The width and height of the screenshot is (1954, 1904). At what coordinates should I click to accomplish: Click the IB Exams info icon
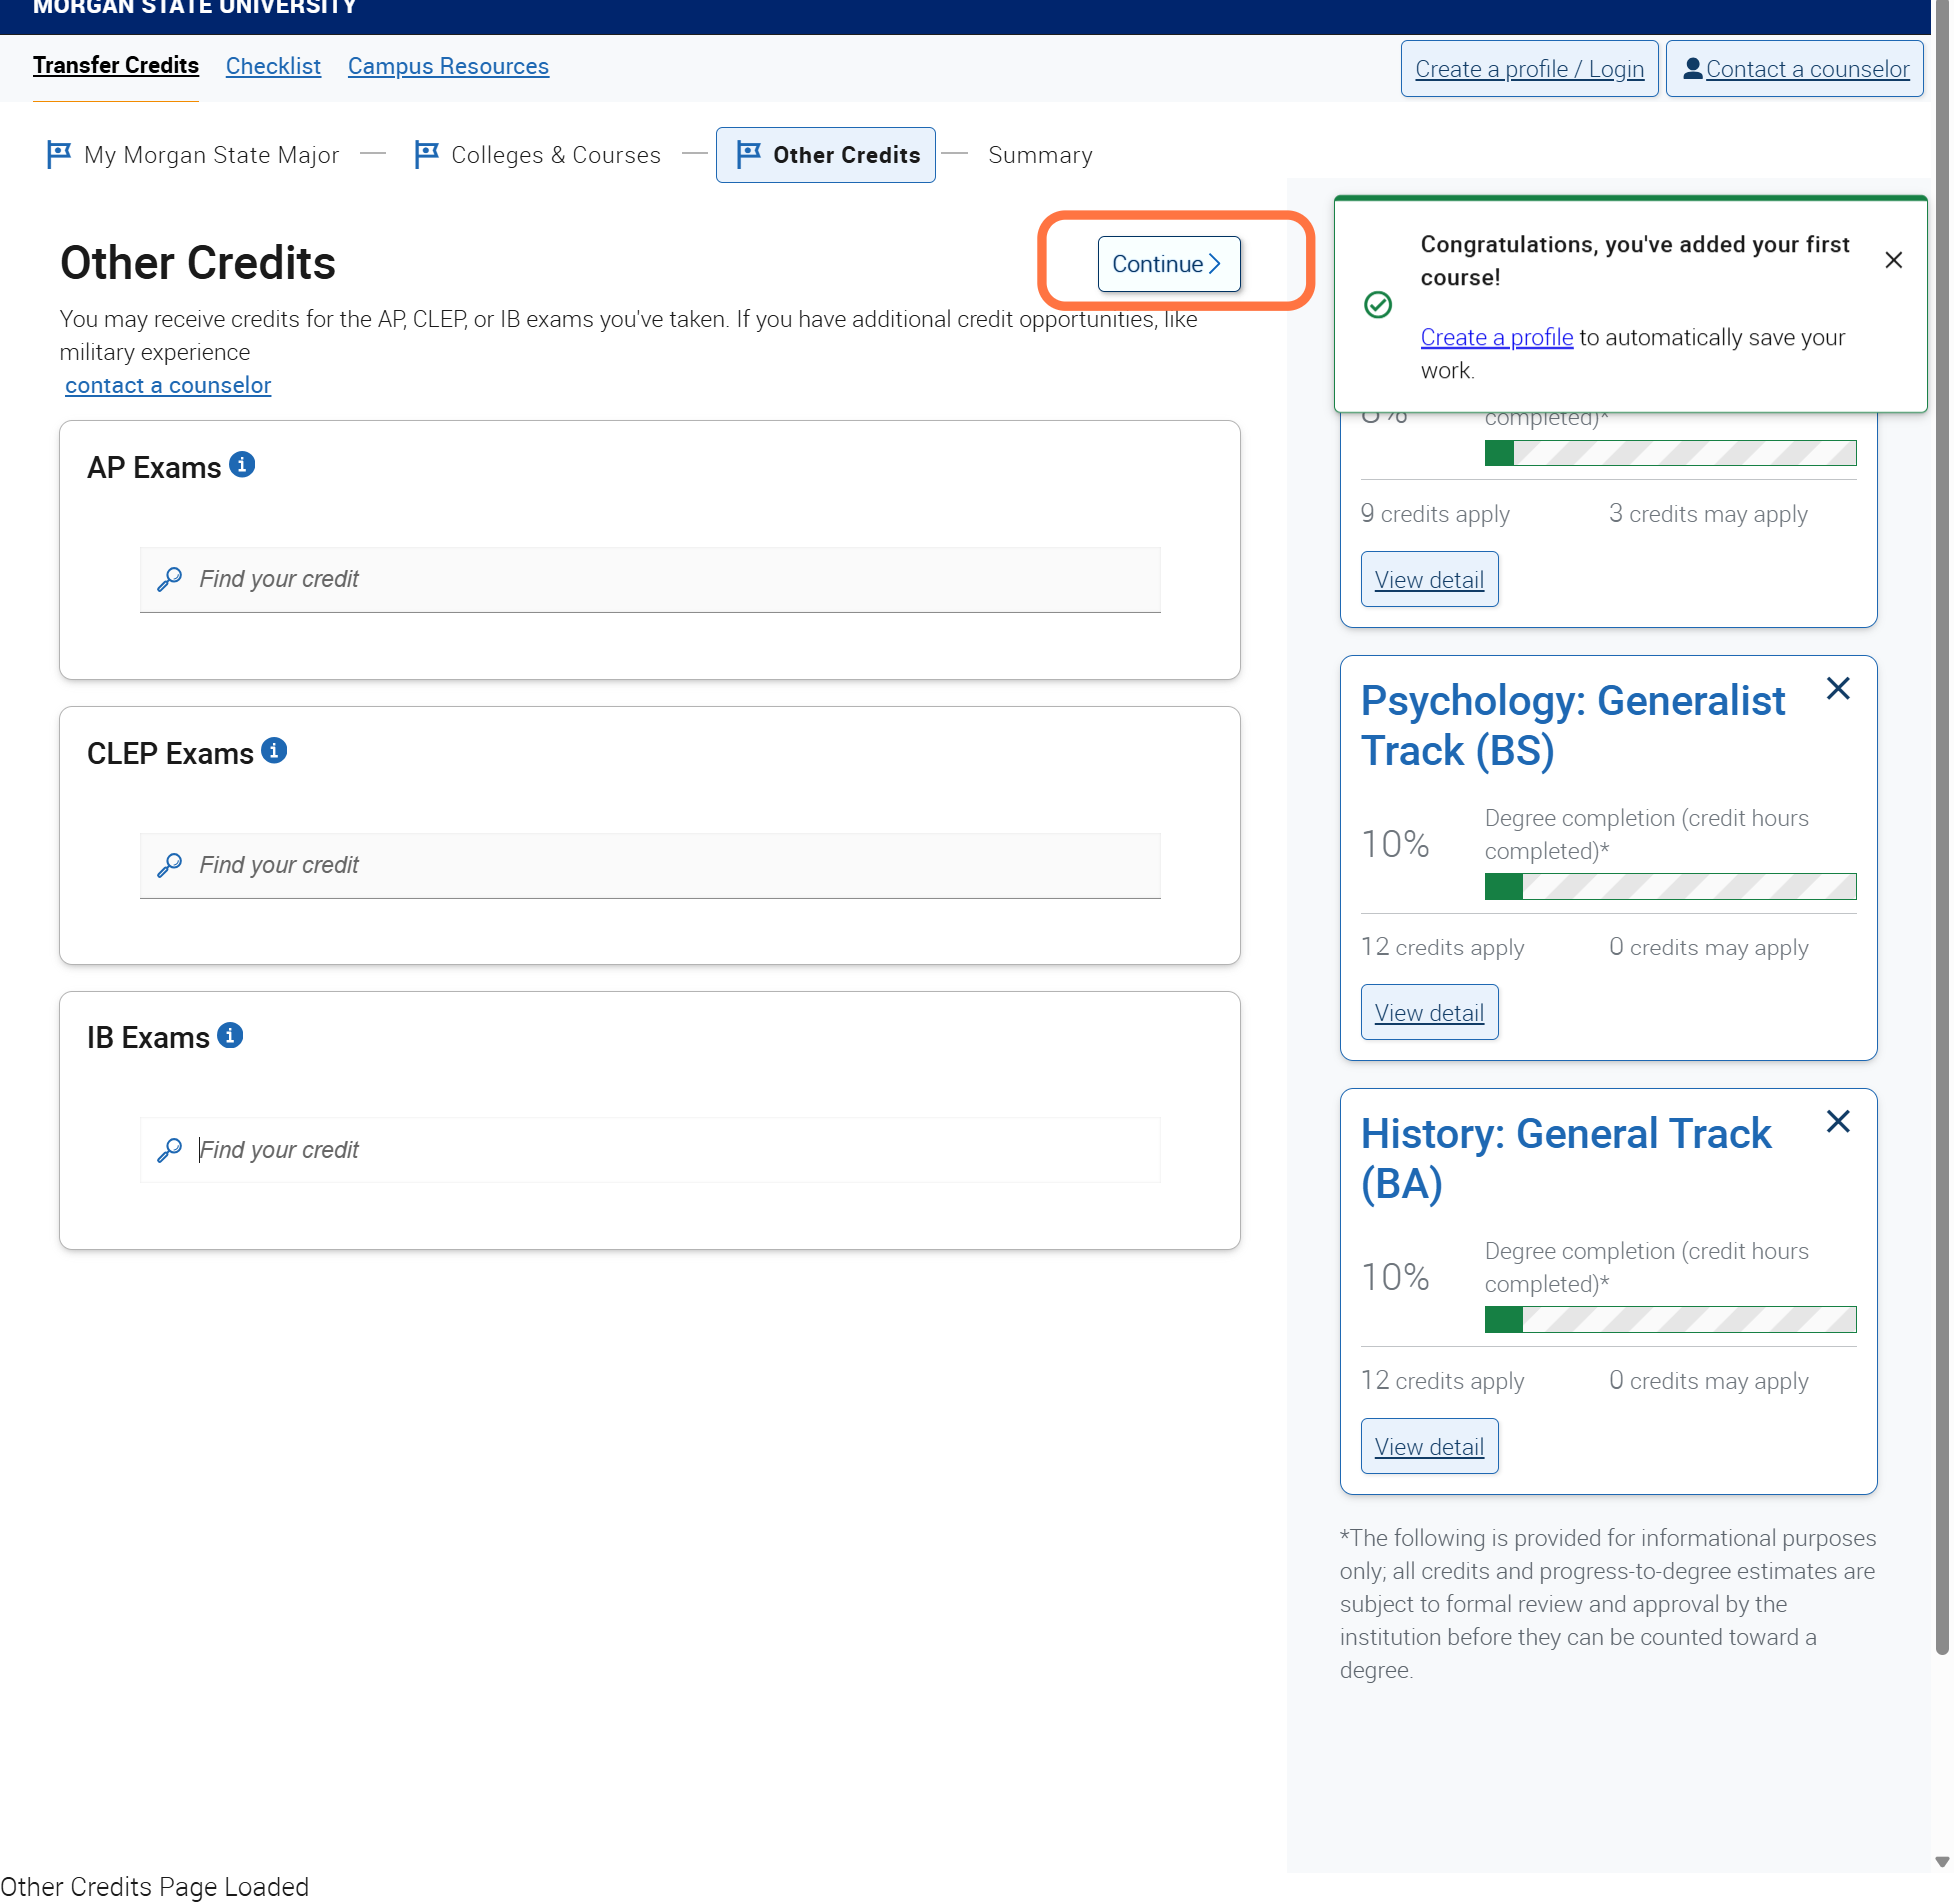(230, 1035)
